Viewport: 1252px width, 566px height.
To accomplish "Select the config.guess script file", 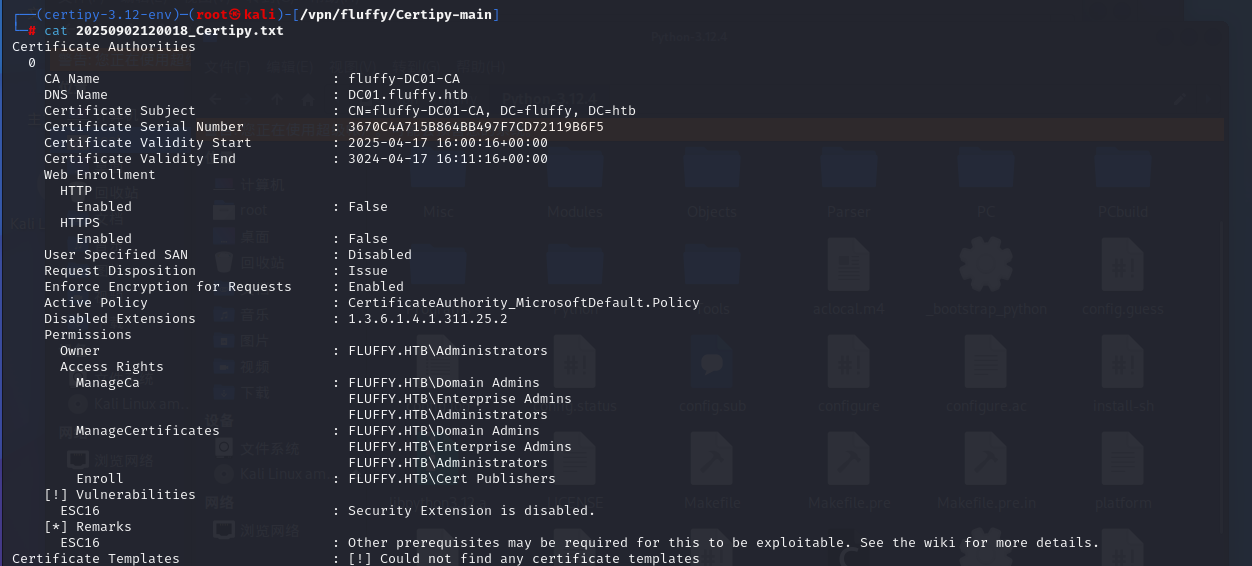I will (1122, 268).
